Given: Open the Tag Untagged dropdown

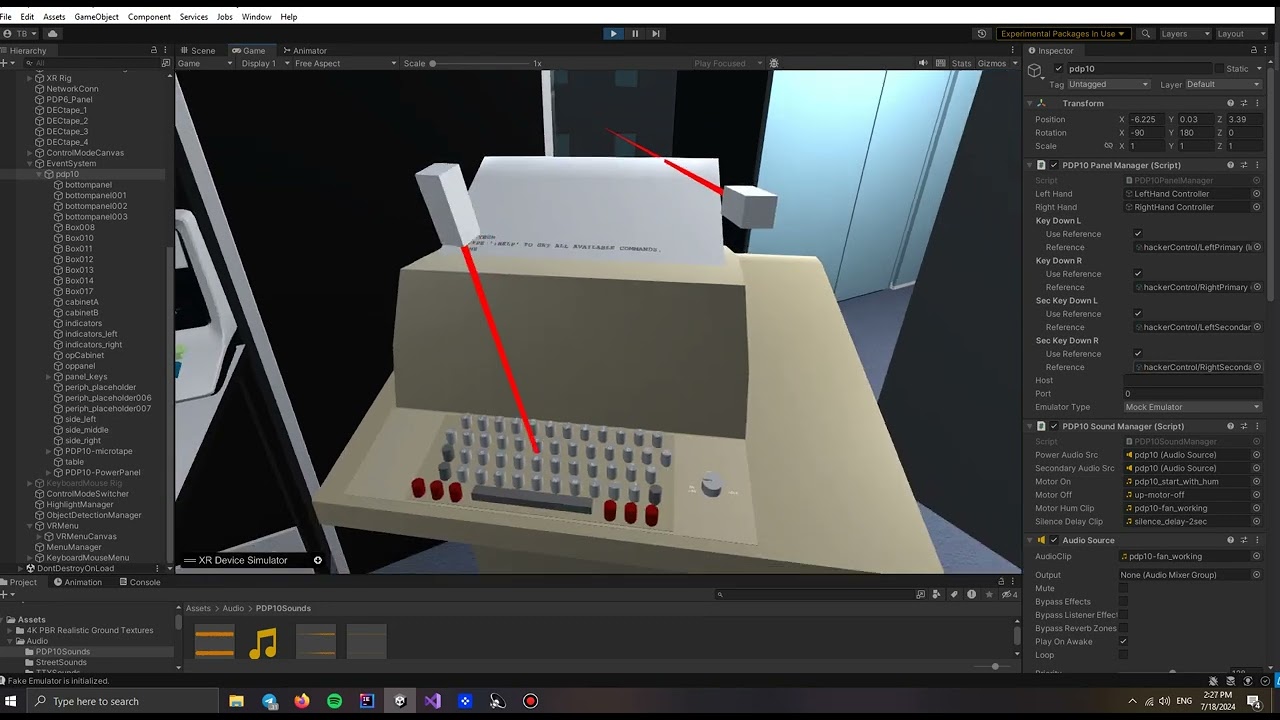Looking at the screenshot, I should [1109, 85].
